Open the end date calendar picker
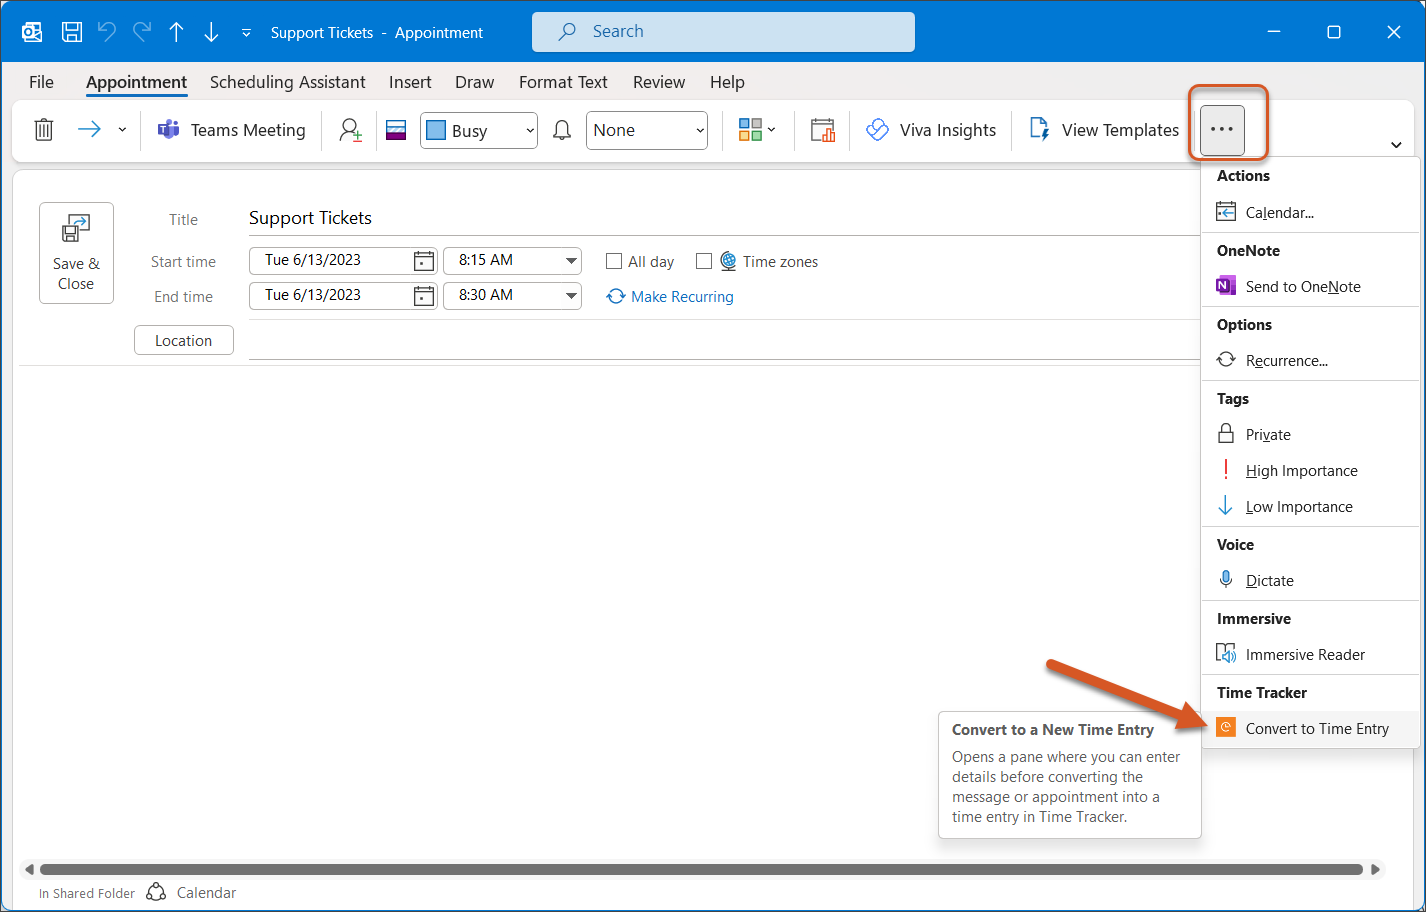Viewport: 1426px width, 912px height. pyautogui.click(x=424, y=296)
